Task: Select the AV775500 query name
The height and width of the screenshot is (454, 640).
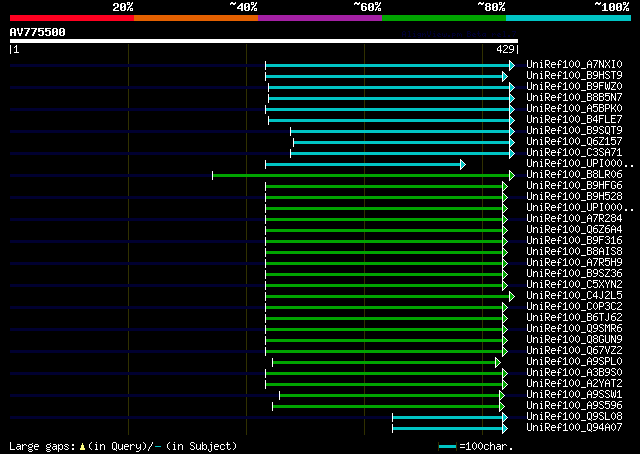Action: [38, 32]
